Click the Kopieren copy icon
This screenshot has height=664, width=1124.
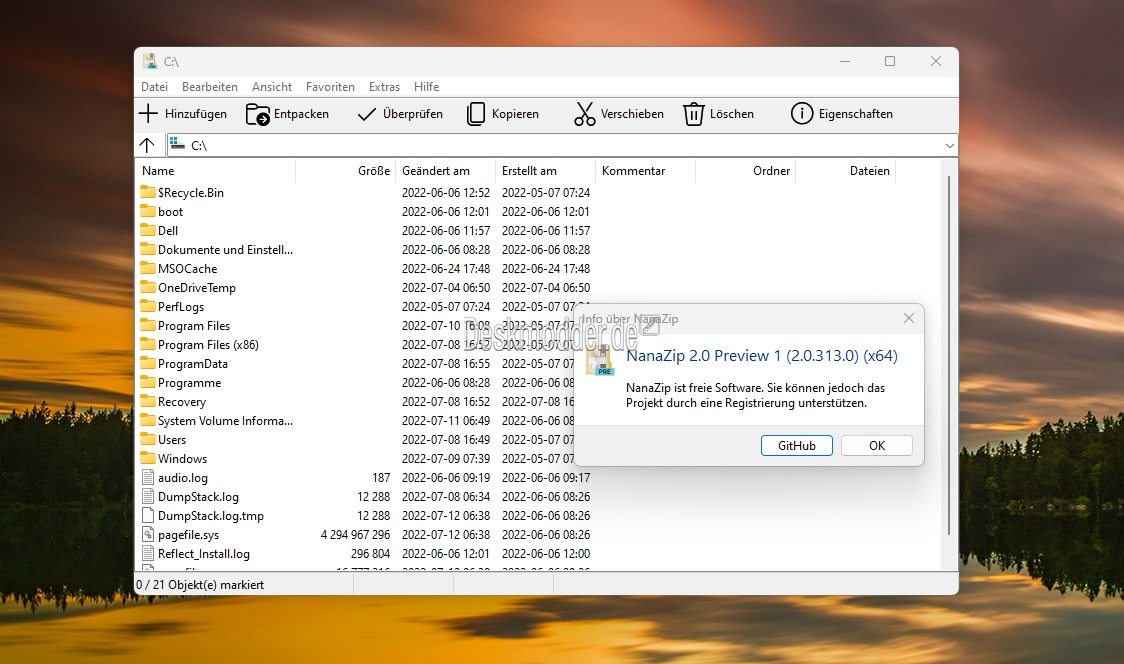[x=476, y=114]
